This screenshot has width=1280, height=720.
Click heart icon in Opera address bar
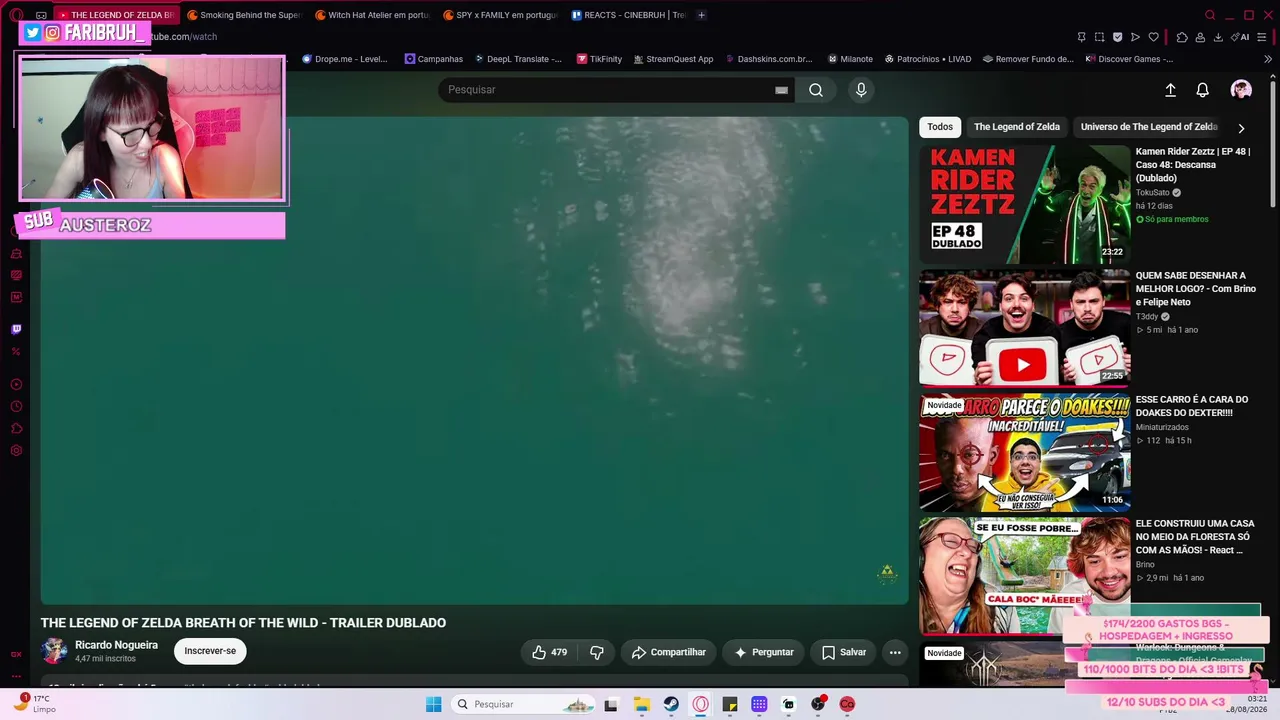pyautogui.click(x=1153, y=37)
